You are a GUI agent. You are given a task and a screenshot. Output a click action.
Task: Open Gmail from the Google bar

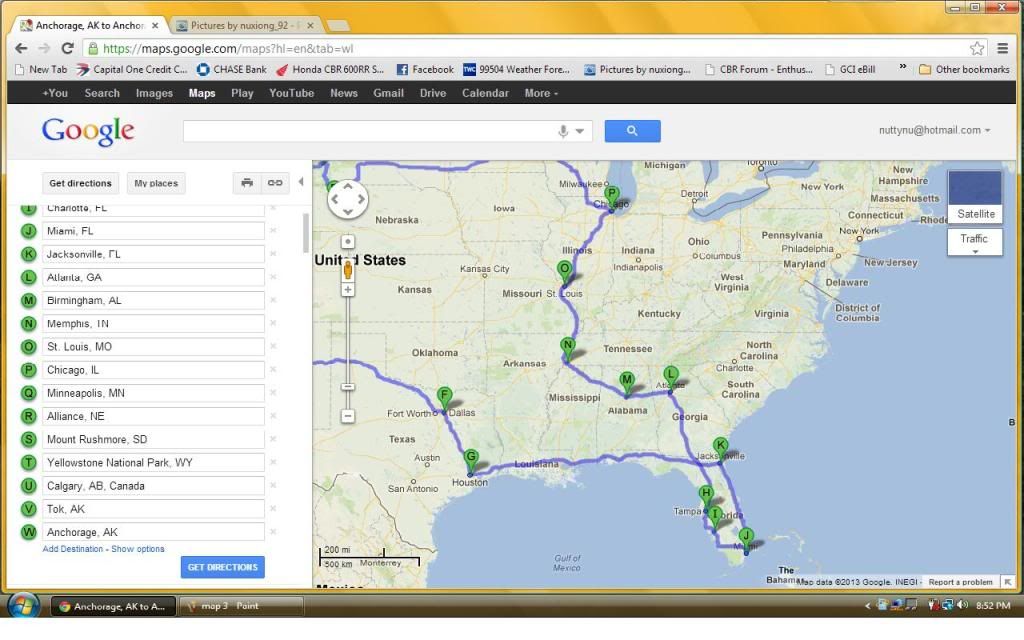coord(389,93)
